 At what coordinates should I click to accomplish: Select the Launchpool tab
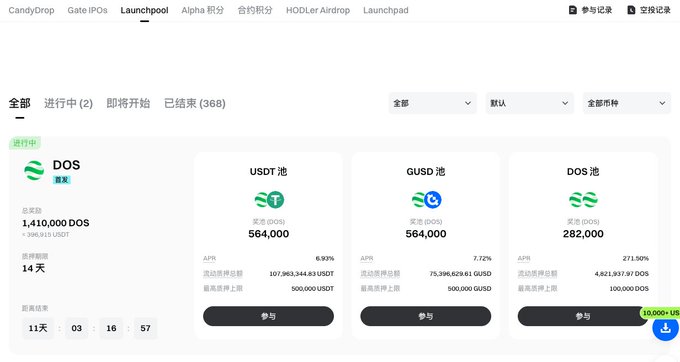pyautogui.click(x=144, y=10)
